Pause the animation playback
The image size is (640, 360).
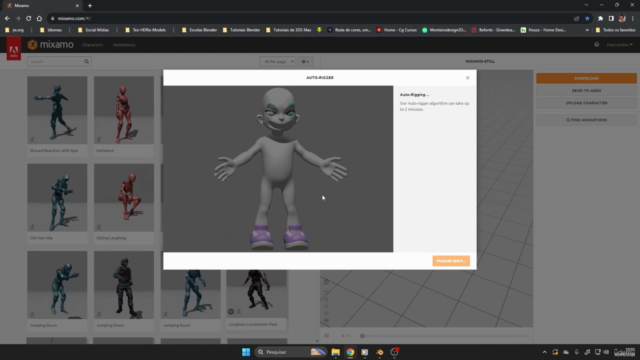[x=327, y=336]
